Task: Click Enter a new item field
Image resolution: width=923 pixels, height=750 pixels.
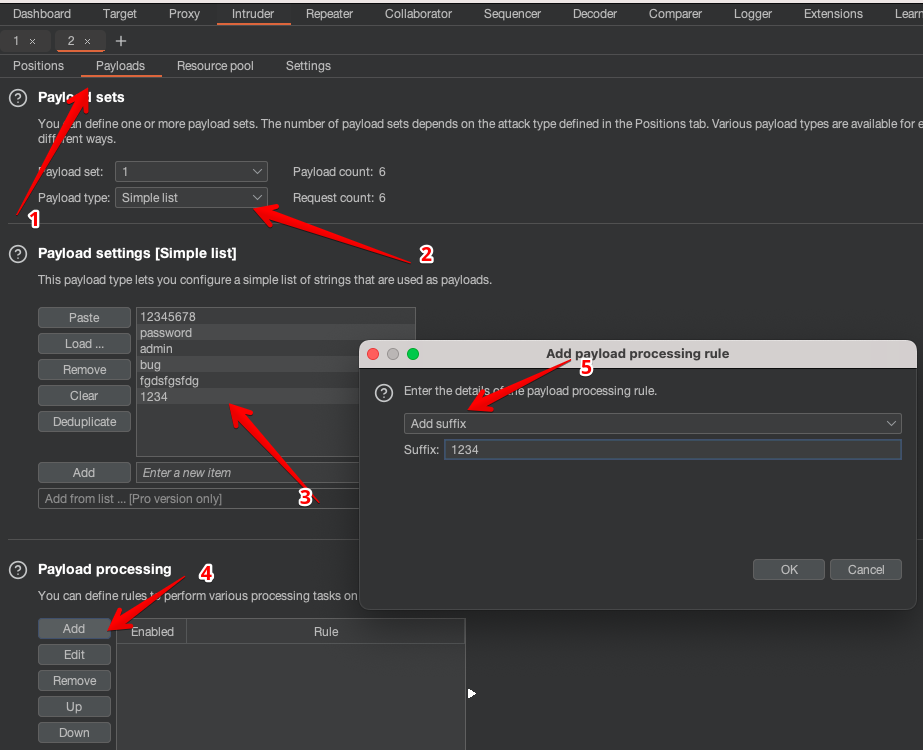Action: click(x=248, y=473)
